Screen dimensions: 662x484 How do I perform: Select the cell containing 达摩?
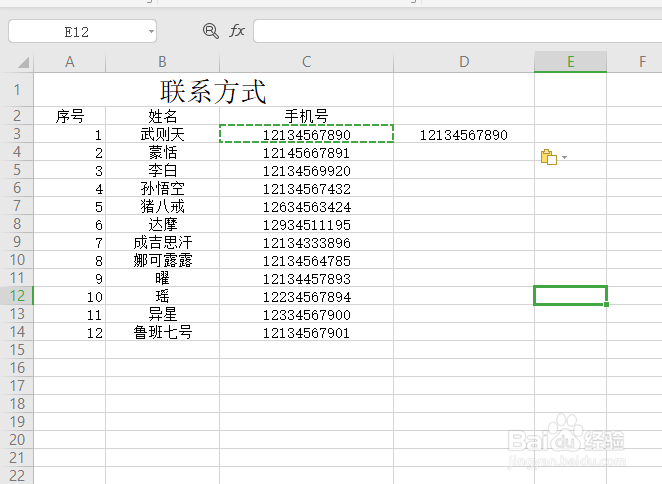pos(163,224)
